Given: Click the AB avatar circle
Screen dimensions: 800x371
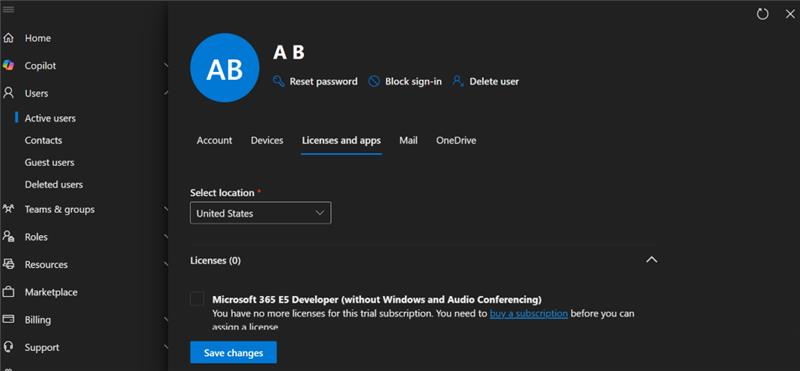Looking at the screenshot, I should [x=224, y=68].
